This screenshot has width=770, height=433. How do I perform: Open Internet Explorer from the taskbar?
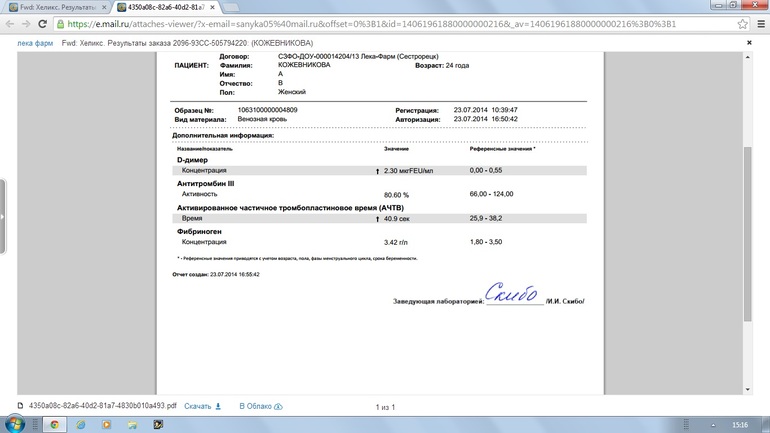[81, 424]
